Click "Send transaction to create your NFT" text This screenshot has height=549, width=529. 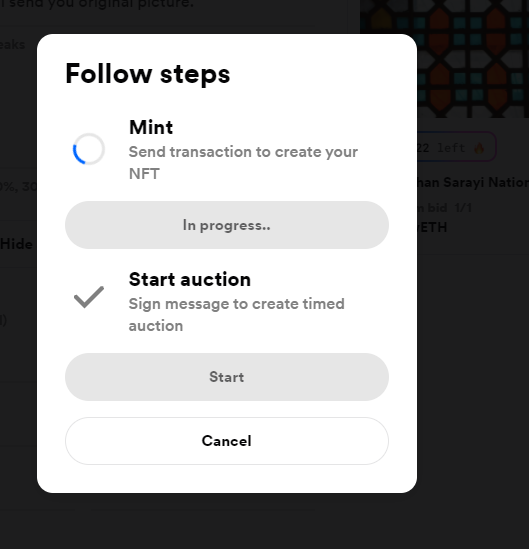point(243,163)
